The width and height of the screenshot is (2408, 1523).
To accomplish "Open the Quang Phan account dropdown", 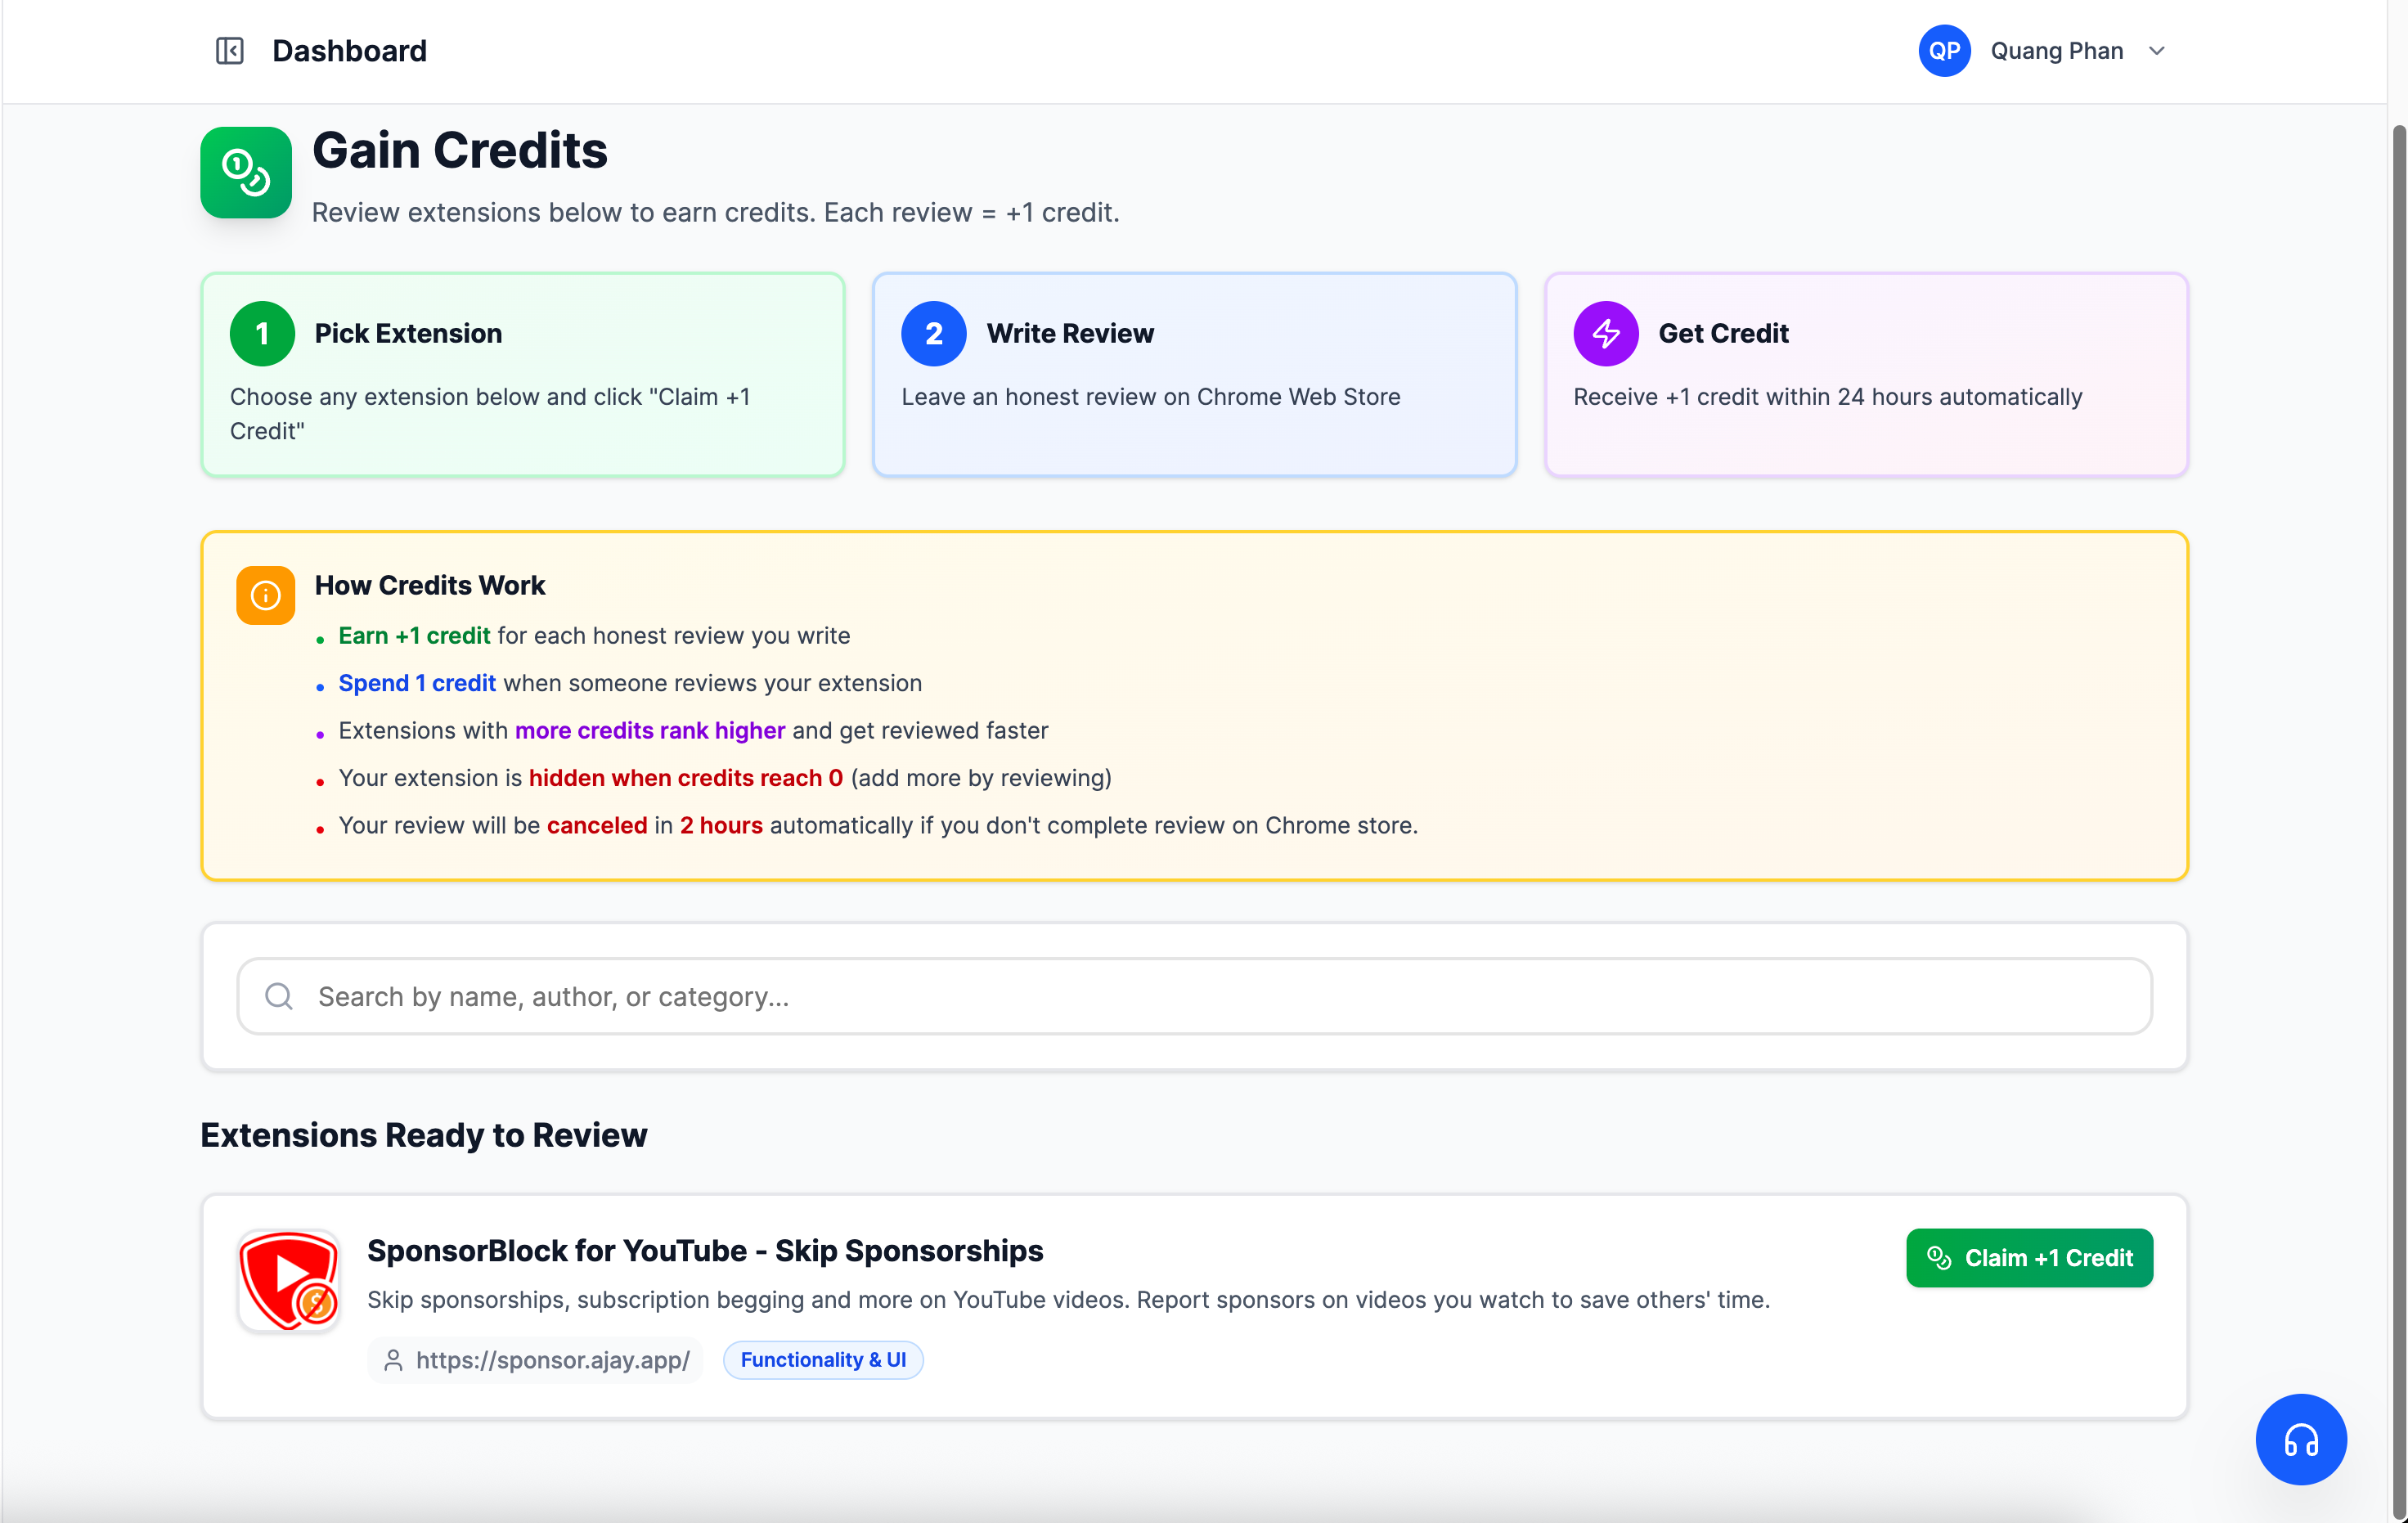I will click(x=2056, y=50).
